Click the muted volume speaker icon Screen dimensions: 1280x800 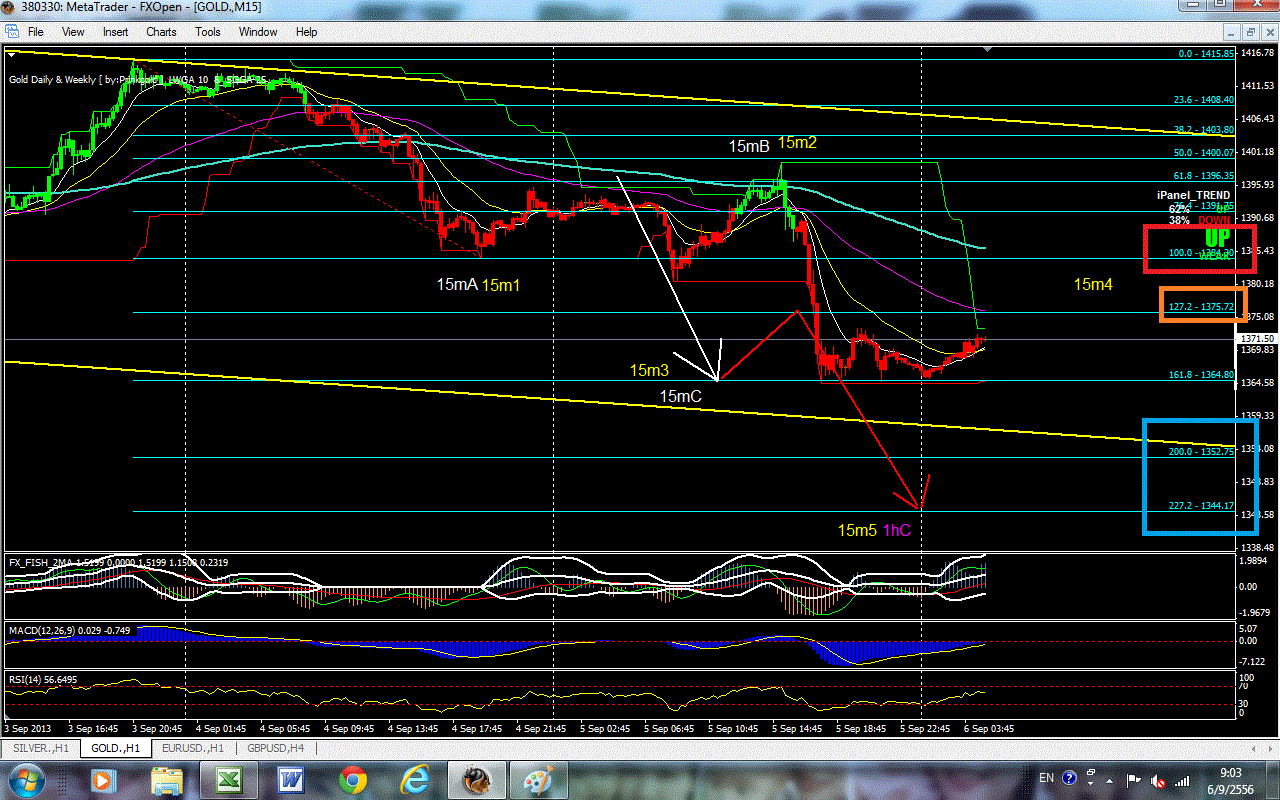pos(1158,779)
